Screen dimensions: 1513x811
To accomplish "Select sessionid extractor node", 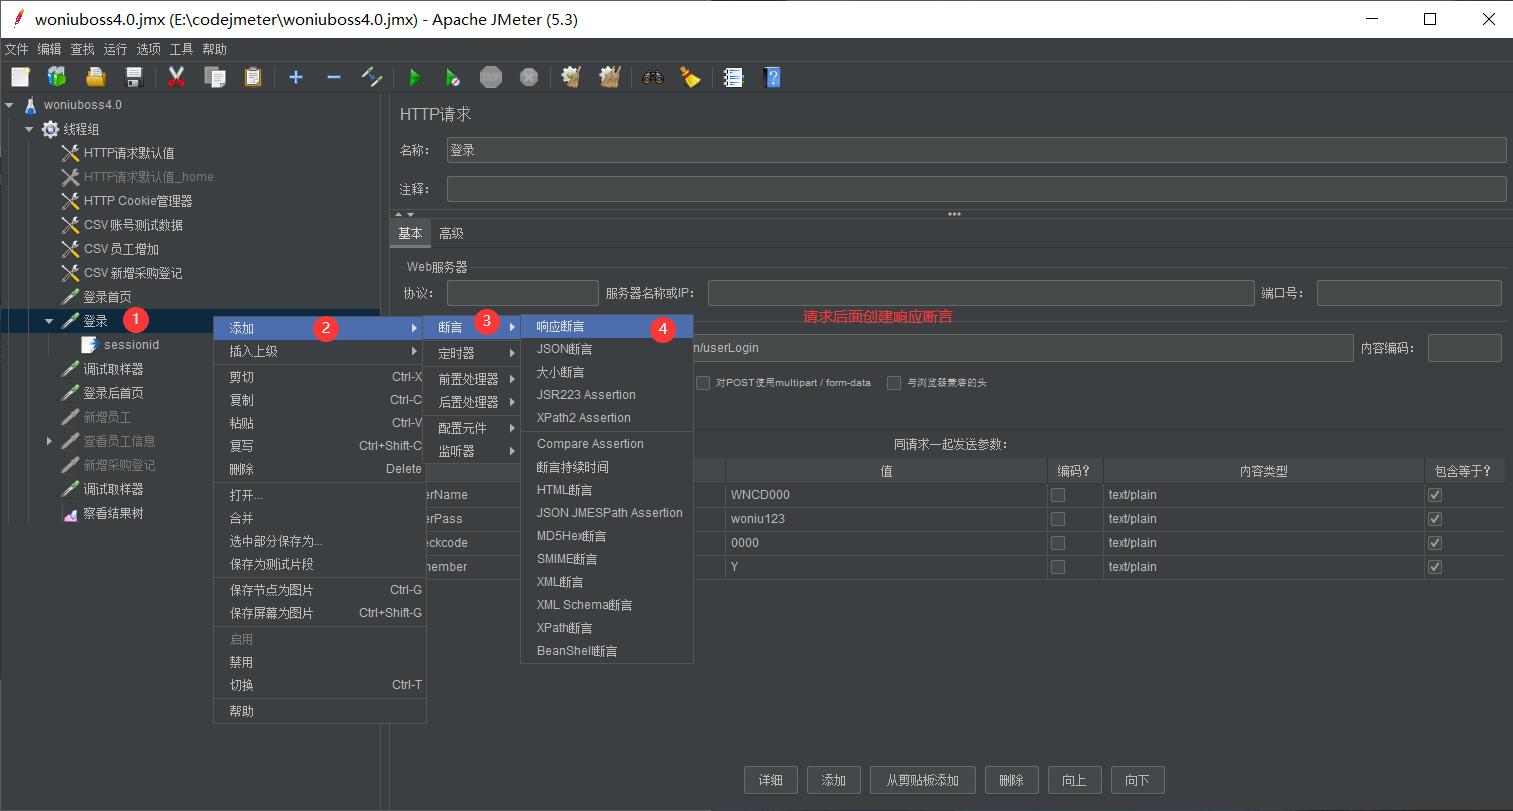I will pyautogui.click(x=131, y=345).
